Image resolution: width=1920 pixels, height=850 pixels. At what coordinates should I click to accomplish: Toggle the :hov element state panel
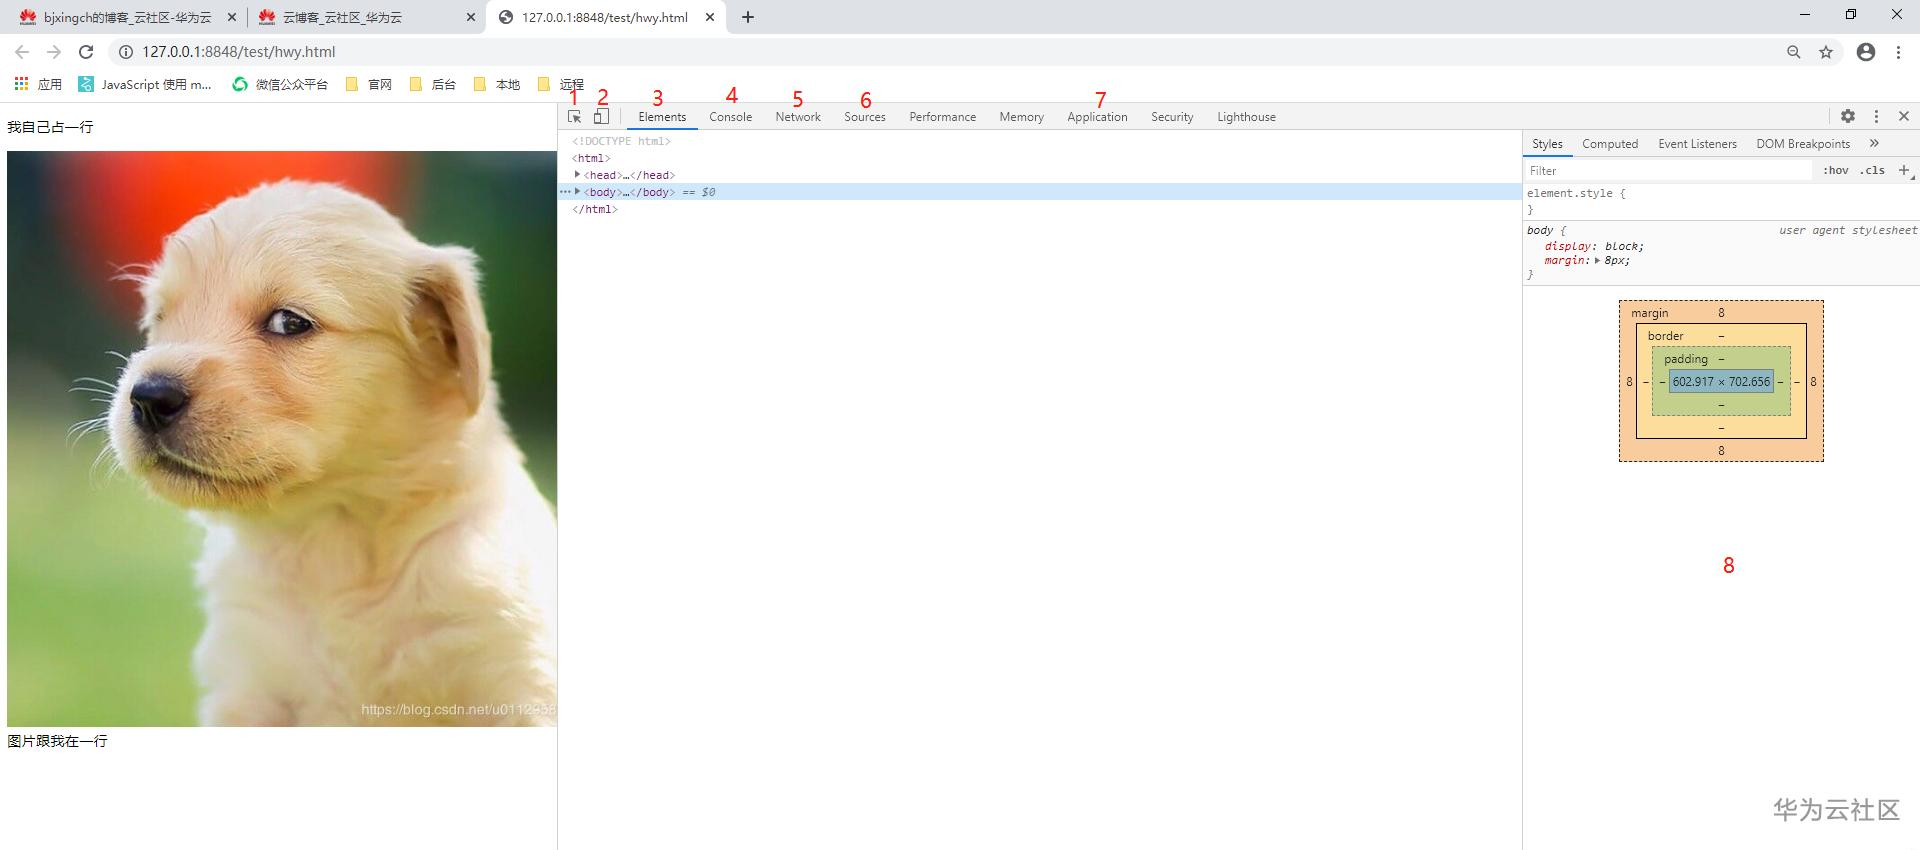[1835, 170]
